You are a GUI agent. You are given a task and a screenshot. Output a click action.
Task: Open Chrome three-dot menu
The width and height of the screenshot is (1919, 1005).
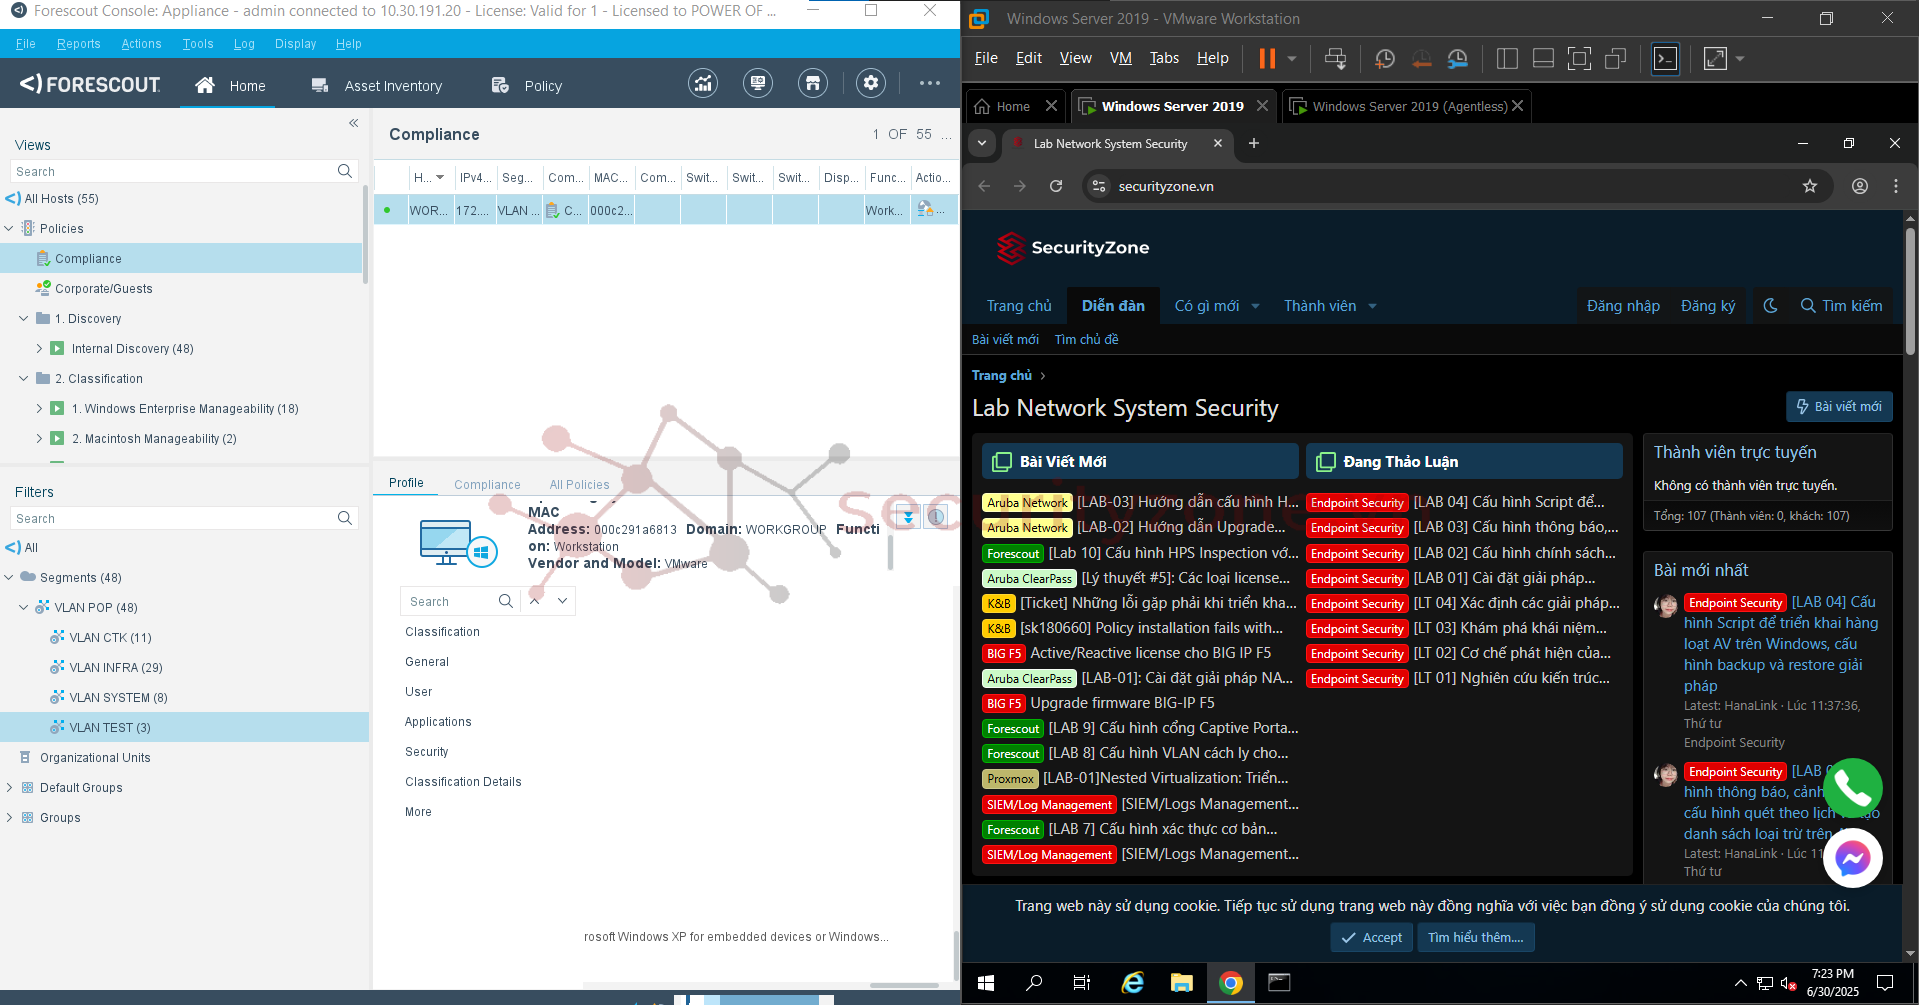pyautogui.click(x=1896, y=186)
